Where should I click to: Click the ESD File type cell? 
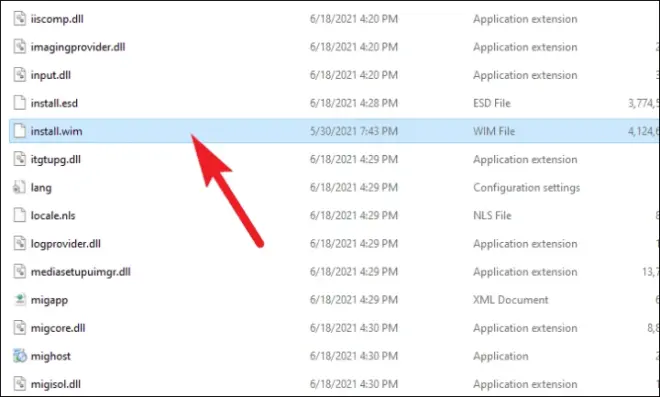click(492, 103)
